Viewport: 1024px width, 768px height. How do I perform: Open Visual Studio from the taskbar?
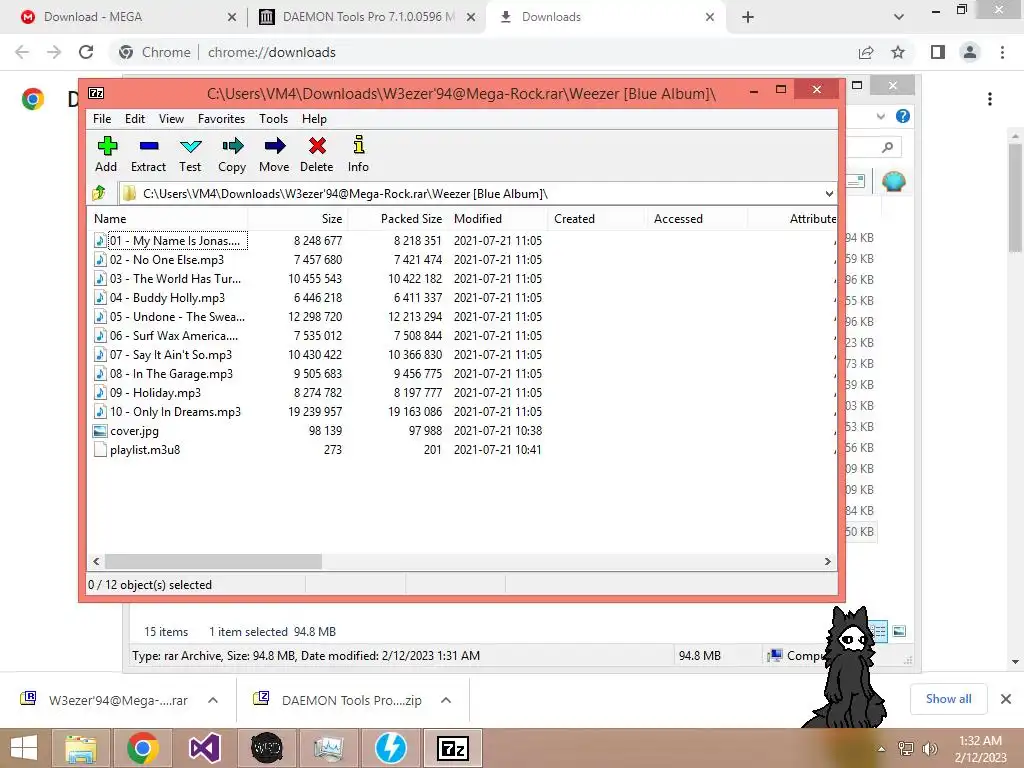(x=204, y=748)
